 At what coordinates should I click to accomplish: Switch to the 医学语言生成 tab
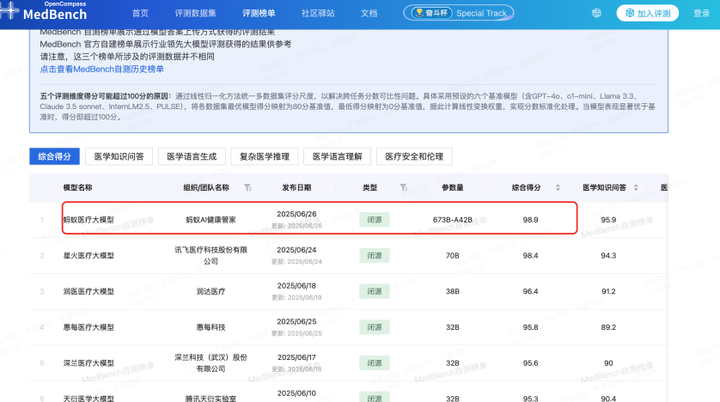pos(191,157)
